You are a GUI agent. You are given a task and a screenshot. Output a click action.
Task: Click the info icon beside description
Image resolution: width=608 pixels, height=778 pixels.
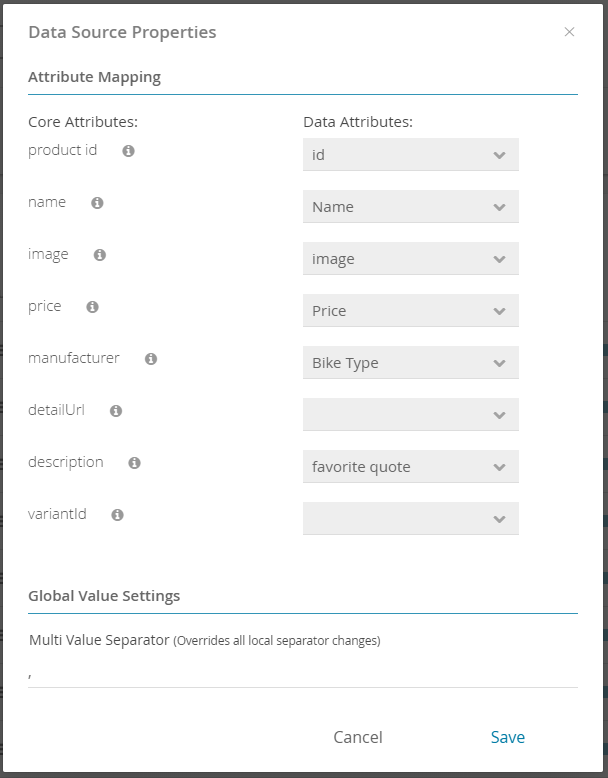(x=135, y=463)
